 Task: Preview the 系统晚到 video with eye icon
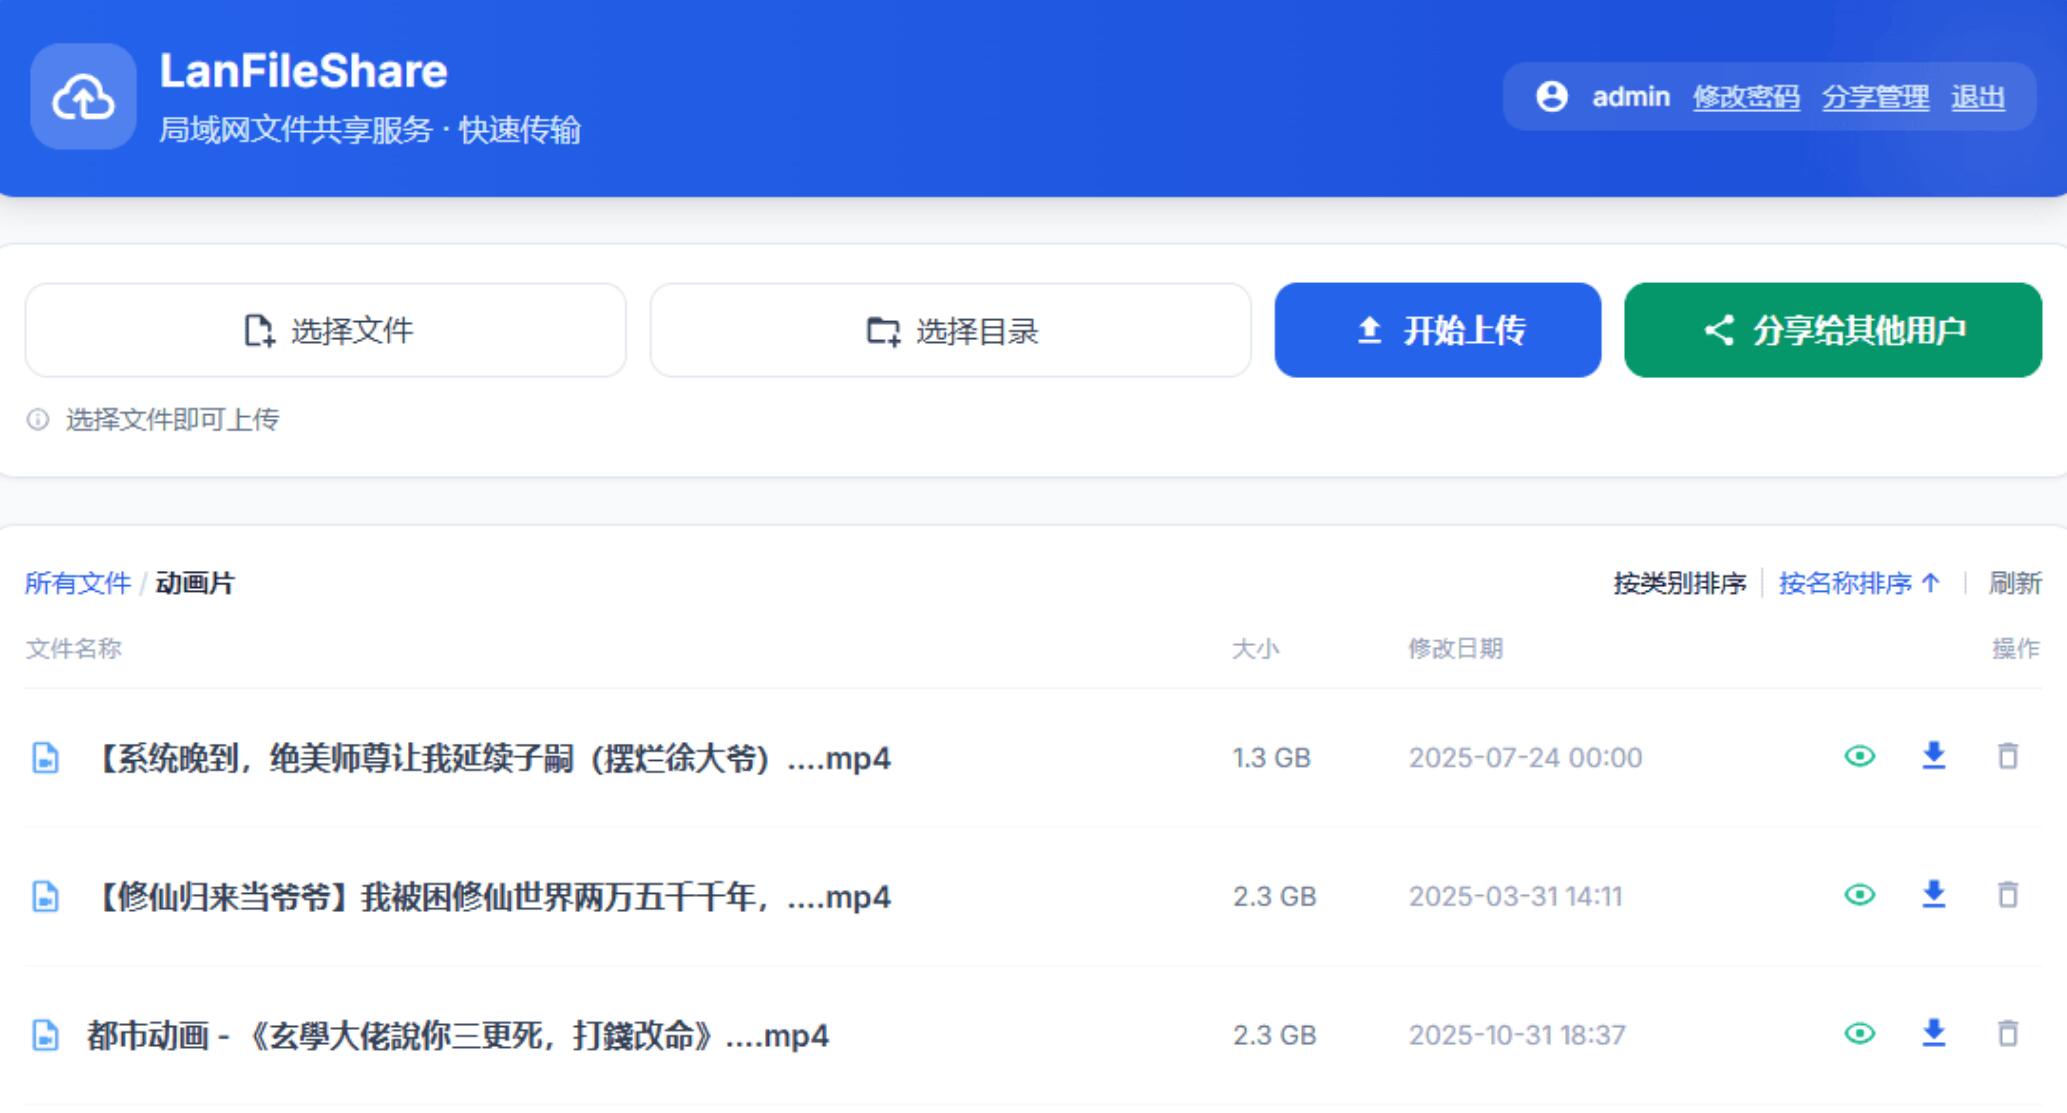coord(1859,756)
